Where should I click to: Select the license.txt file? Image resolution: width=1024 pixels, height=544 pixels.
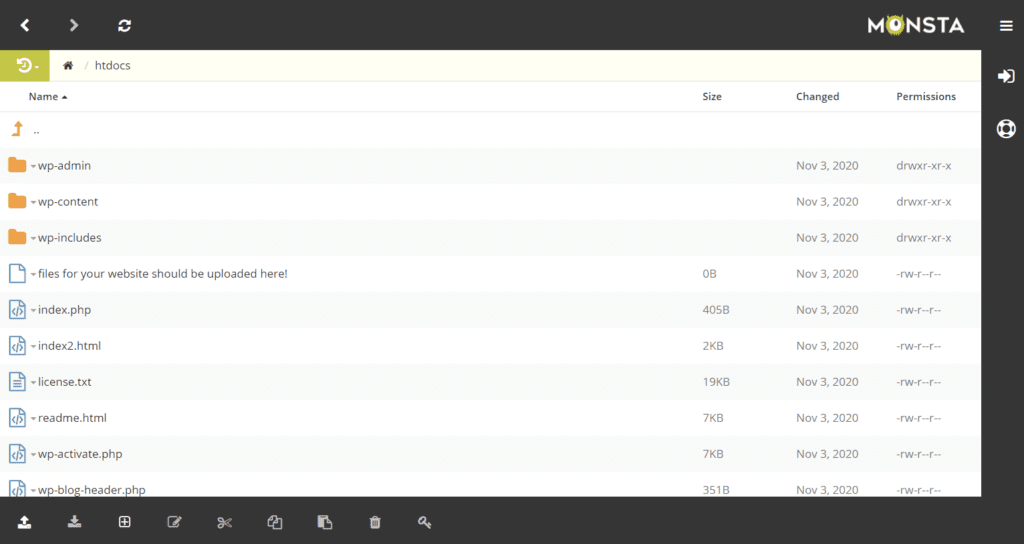point(65,382)
